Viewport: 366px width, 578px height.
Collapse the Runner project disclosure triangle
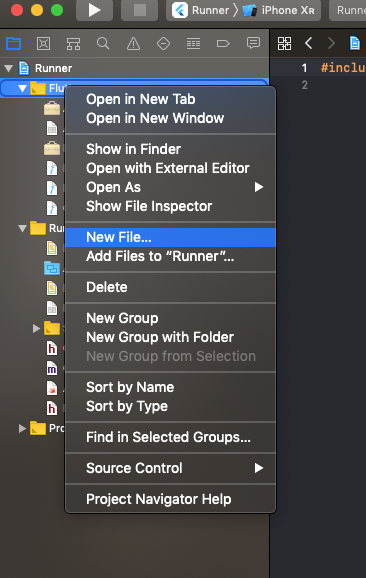8,68
